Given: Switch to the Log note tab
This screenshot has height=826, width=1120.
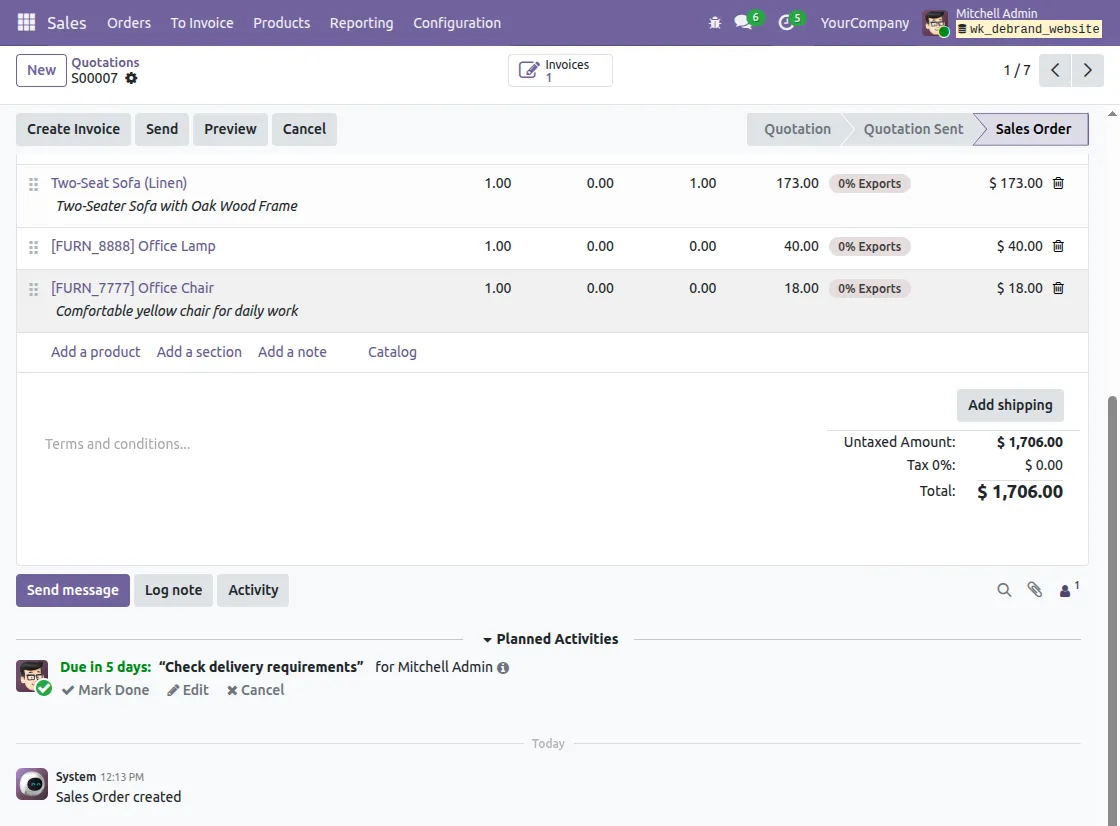Looking at the screenshot, I should click(173, 590).
